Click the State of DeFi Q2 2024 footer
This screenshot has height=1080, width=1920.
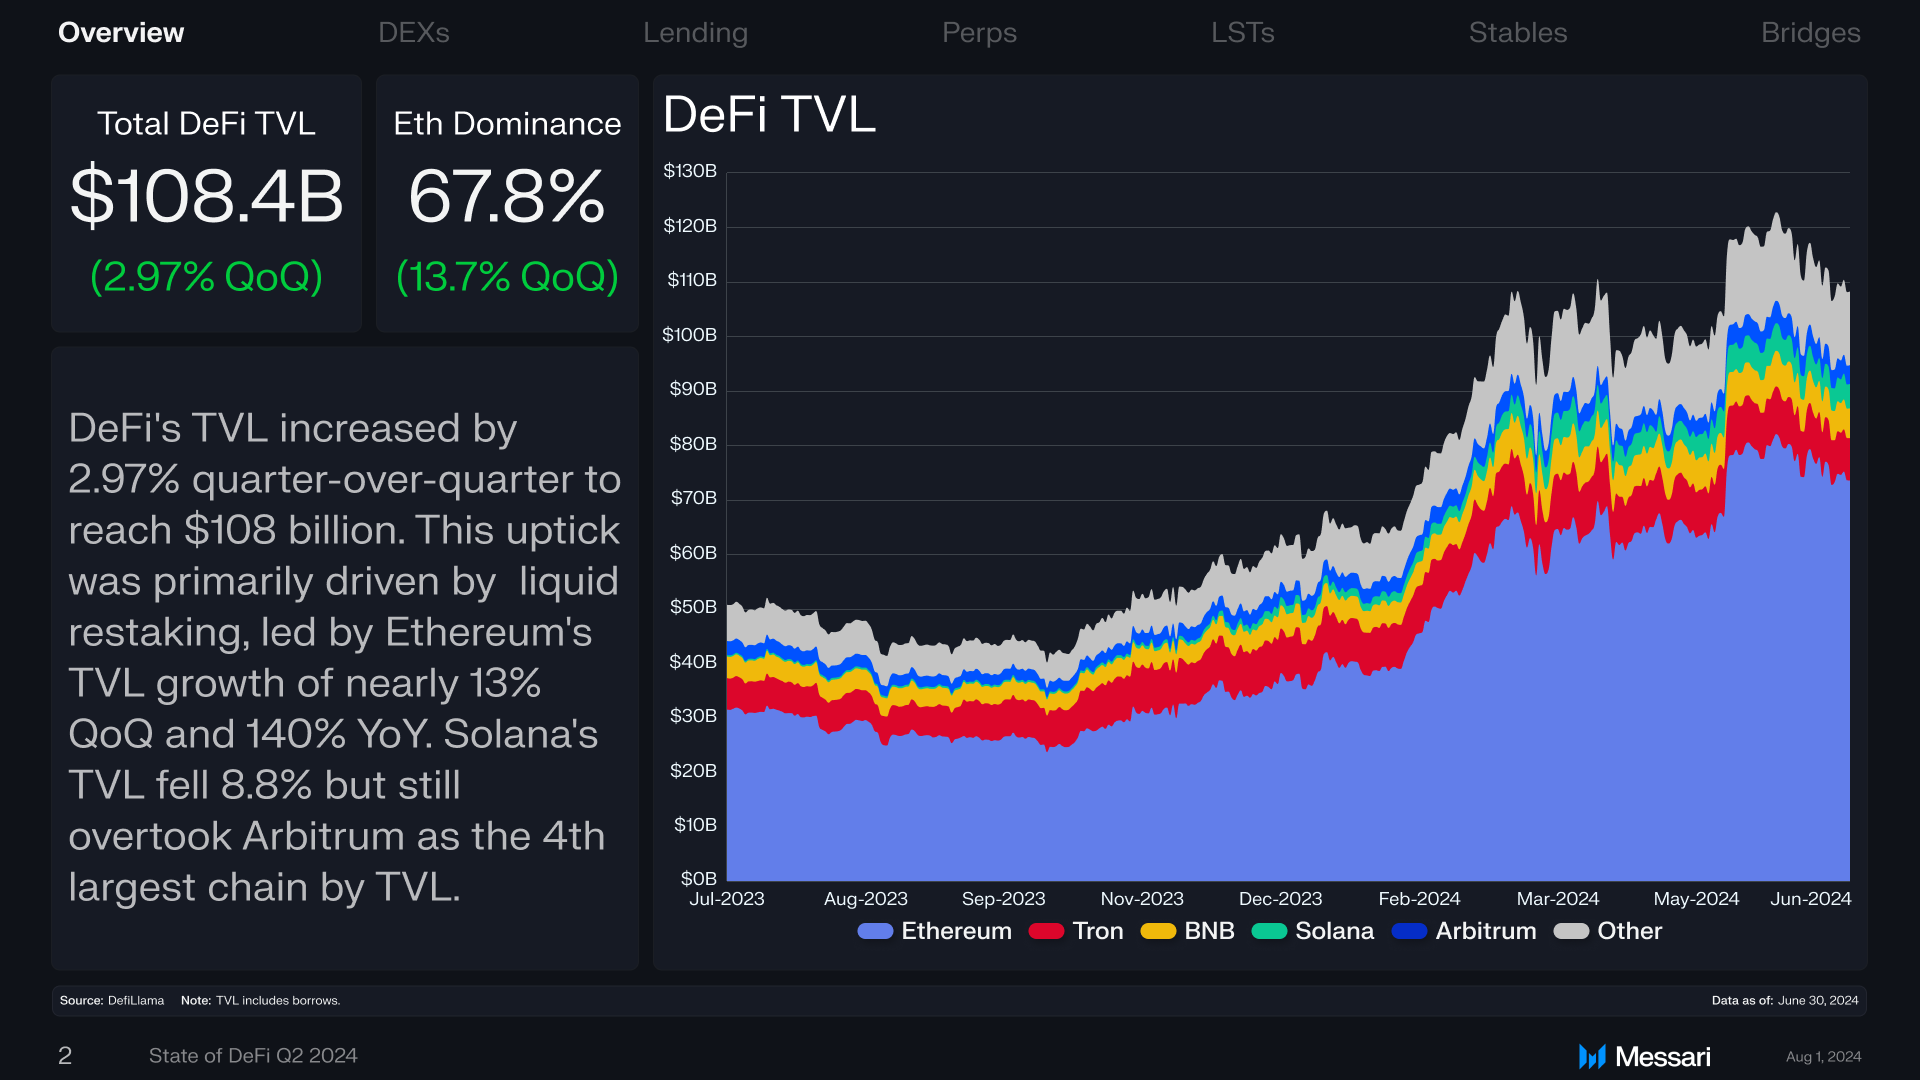(x=253, y=1056)
